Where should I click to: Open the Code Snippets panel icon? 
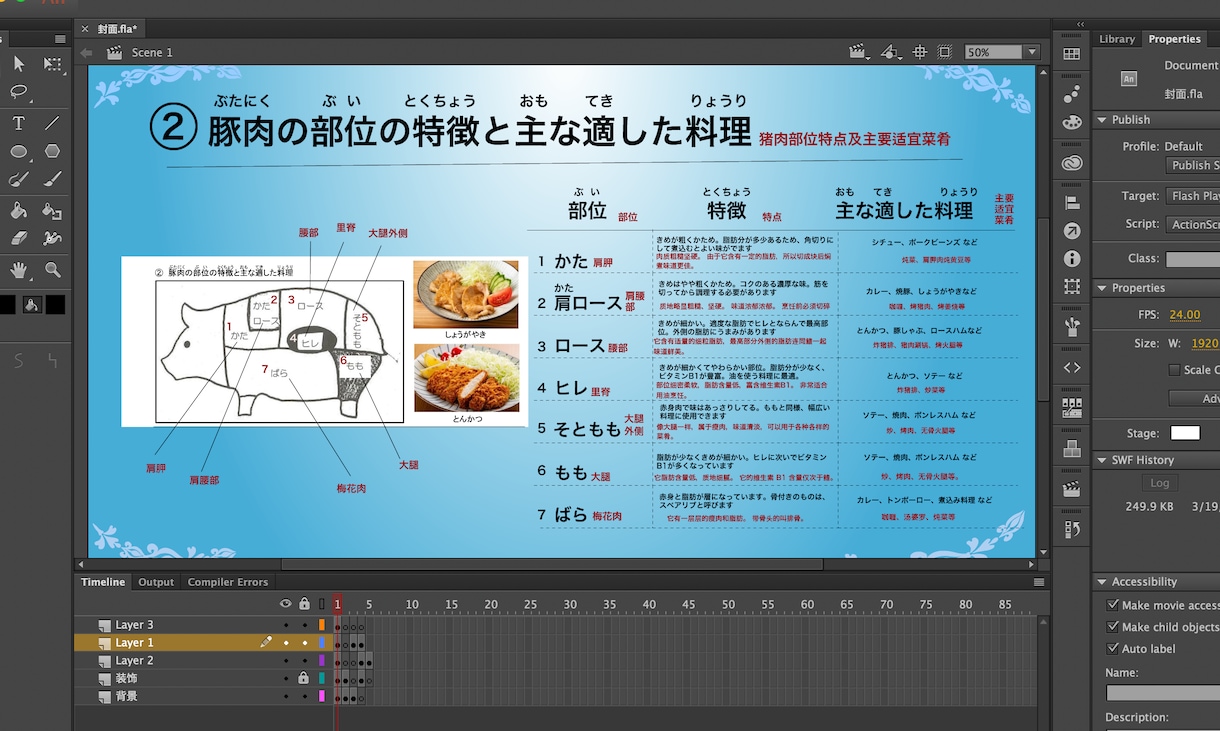[x=1072, y=367]
